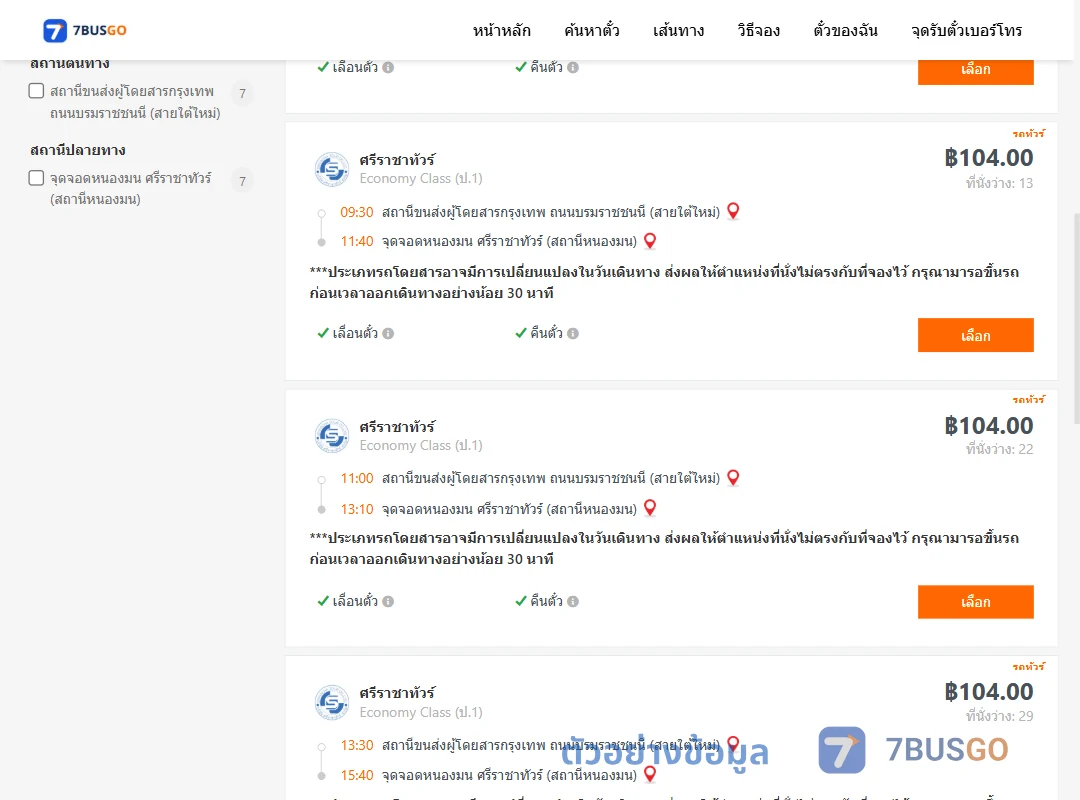Open ตั๋วของฉัน page
Screen dimensions: 1080x800
pyautogui.click(x=845, y=31)
